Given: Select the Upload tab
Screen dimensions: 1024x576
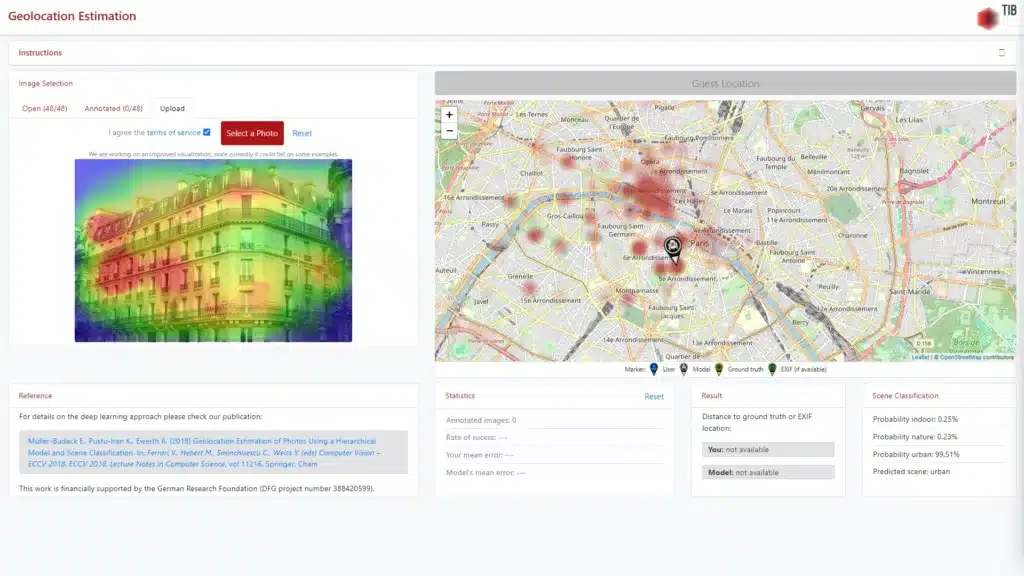Looking at the screenshot, I should tap(172, 108).
